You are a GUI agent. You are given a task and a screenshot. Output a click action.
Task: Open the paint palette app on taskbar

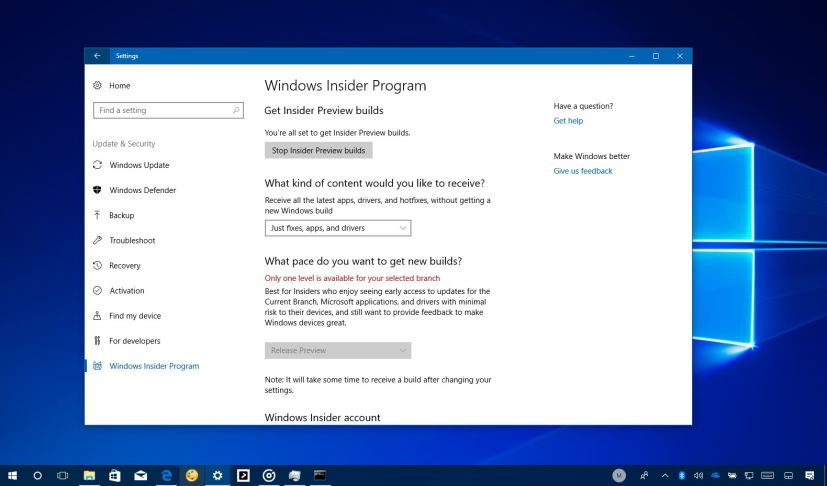[x=192, y=475]
